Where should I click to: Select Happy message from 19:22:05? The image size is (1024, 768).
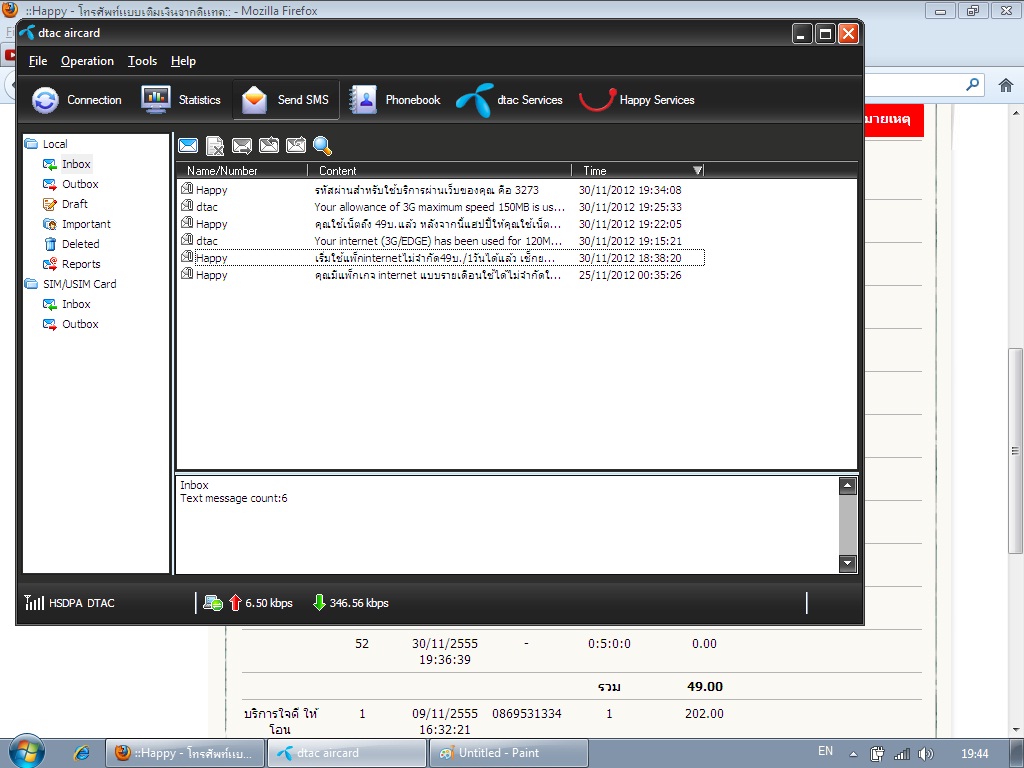[441, 224]
